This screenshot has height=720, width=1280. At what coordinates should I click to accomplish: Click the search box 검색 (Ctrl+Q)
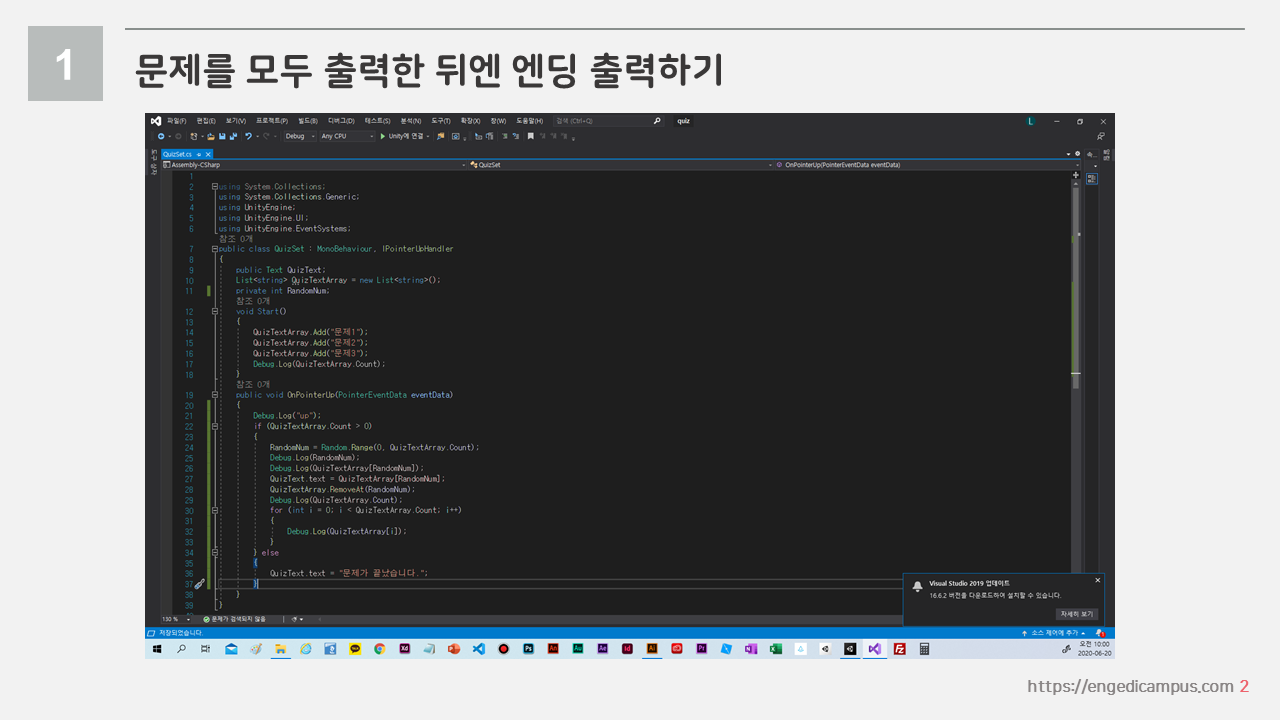point(607,121)
